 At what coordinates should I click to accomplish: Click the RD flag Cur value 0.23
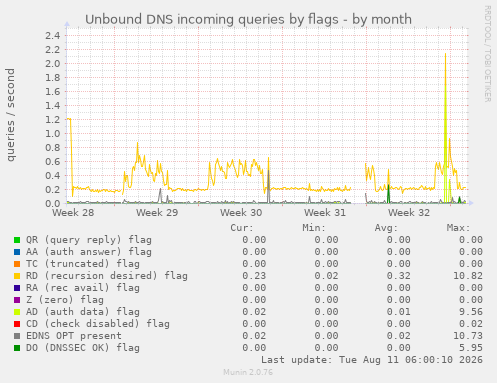pyautogui.click(x=254, y=276)
